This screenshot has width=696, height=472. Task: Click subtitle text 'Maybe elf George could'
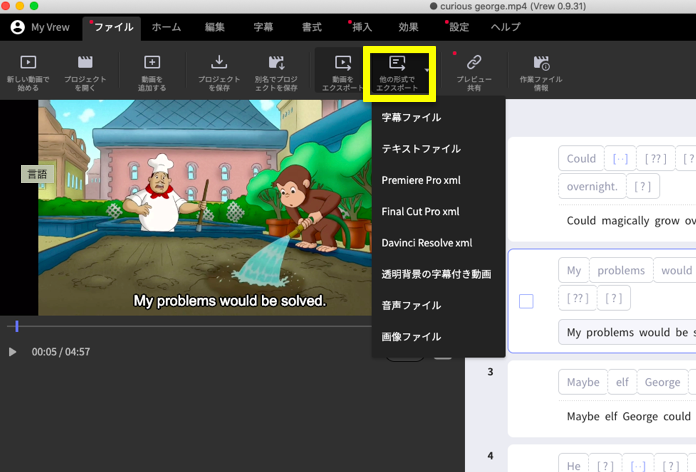629,416
